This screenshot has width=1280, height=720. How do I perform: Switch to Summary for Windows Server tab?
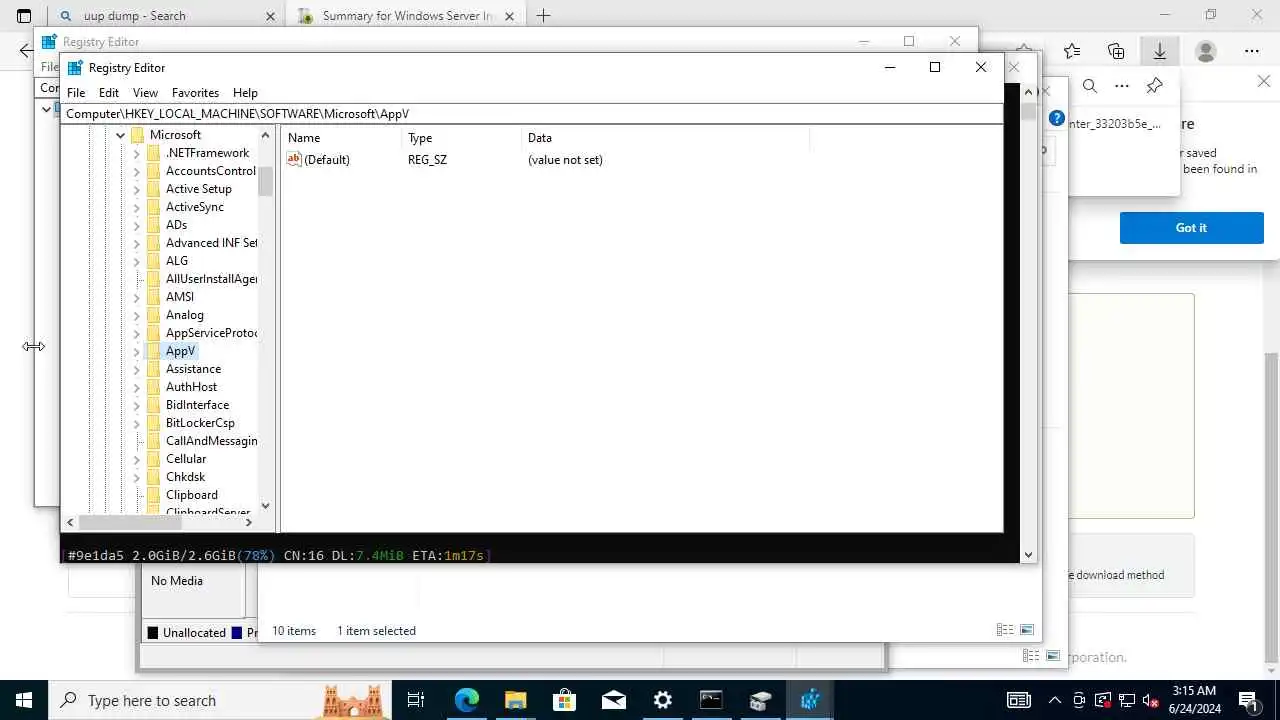pos(407,16)
